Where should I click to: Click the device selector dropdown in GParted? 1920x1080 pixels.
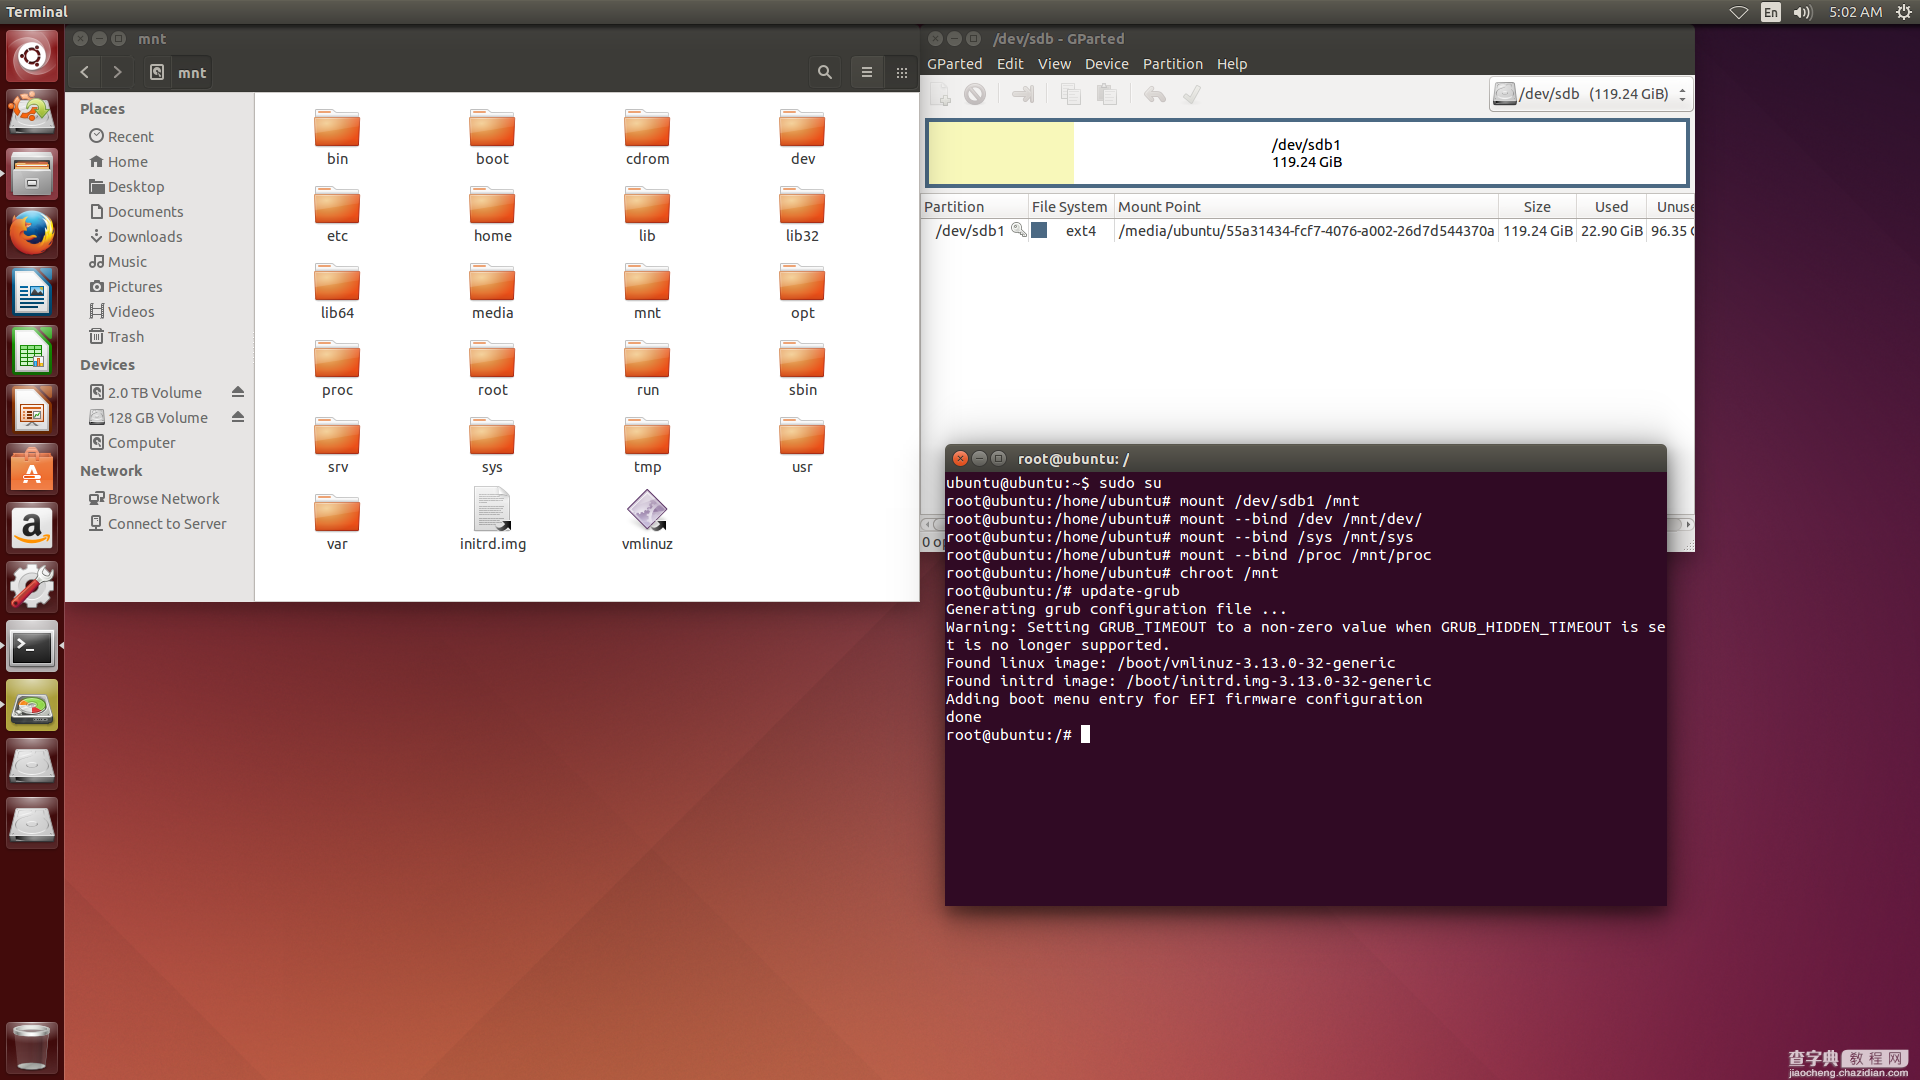1588,94
